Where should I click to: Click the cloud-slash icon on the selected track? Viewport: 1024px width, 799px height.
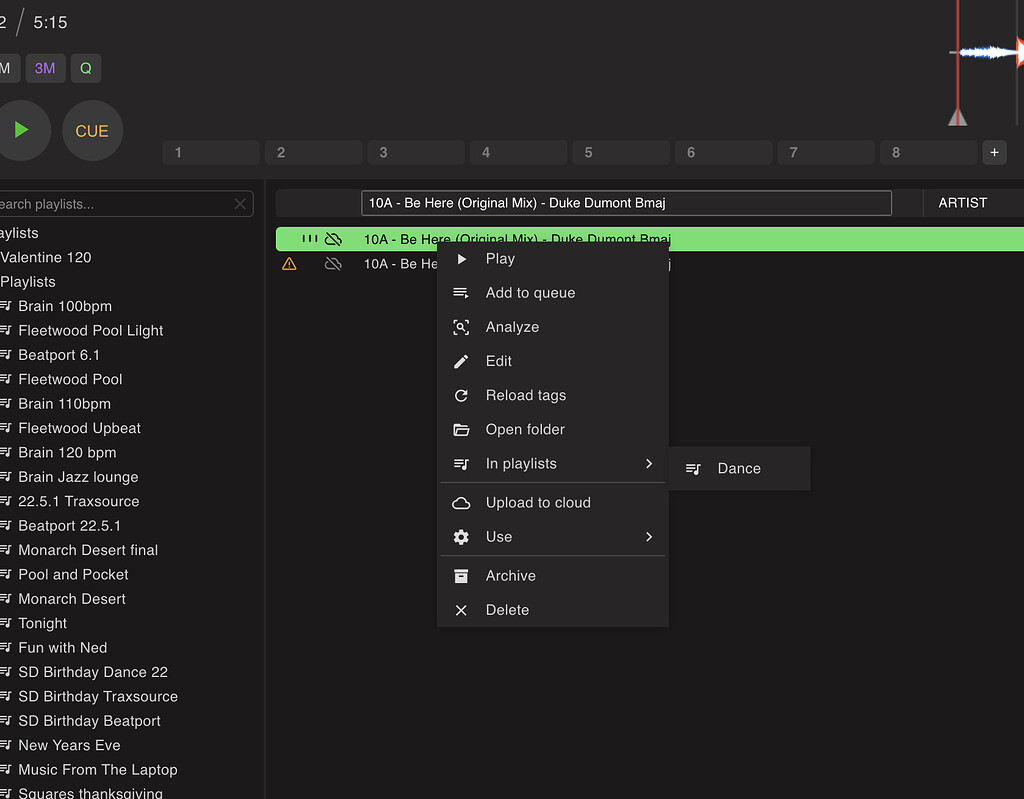pos(334,239)
